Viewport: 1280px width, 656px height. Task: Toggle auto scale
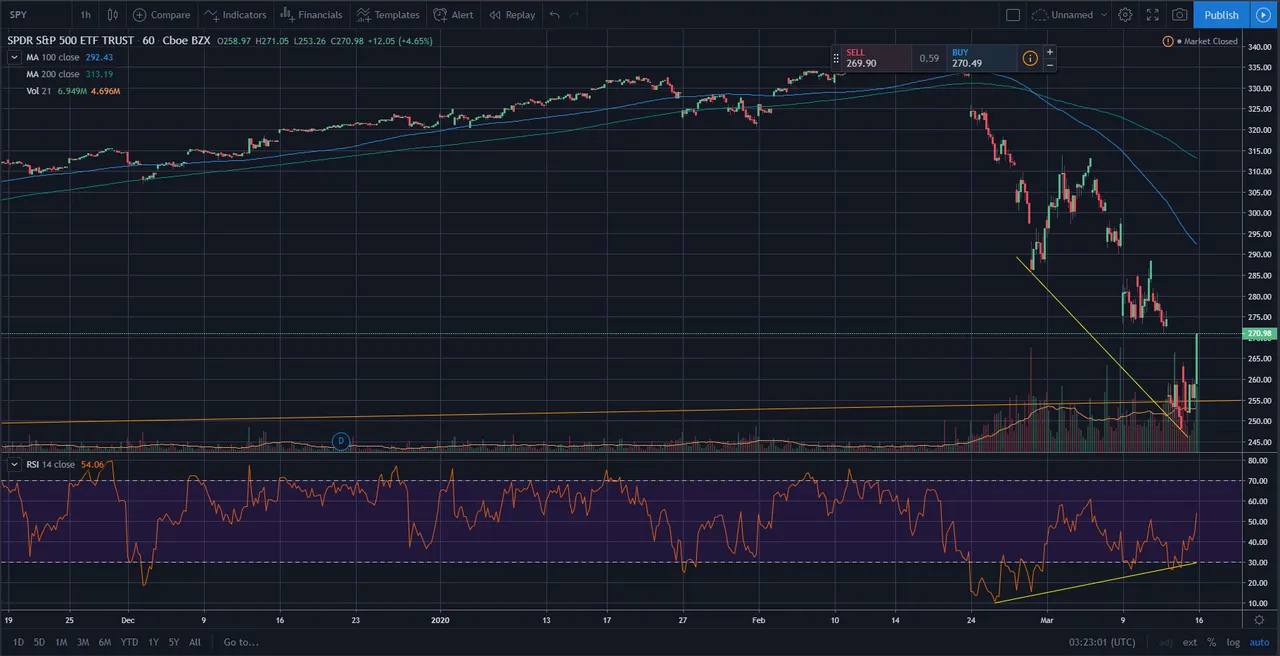point(1257,642)
